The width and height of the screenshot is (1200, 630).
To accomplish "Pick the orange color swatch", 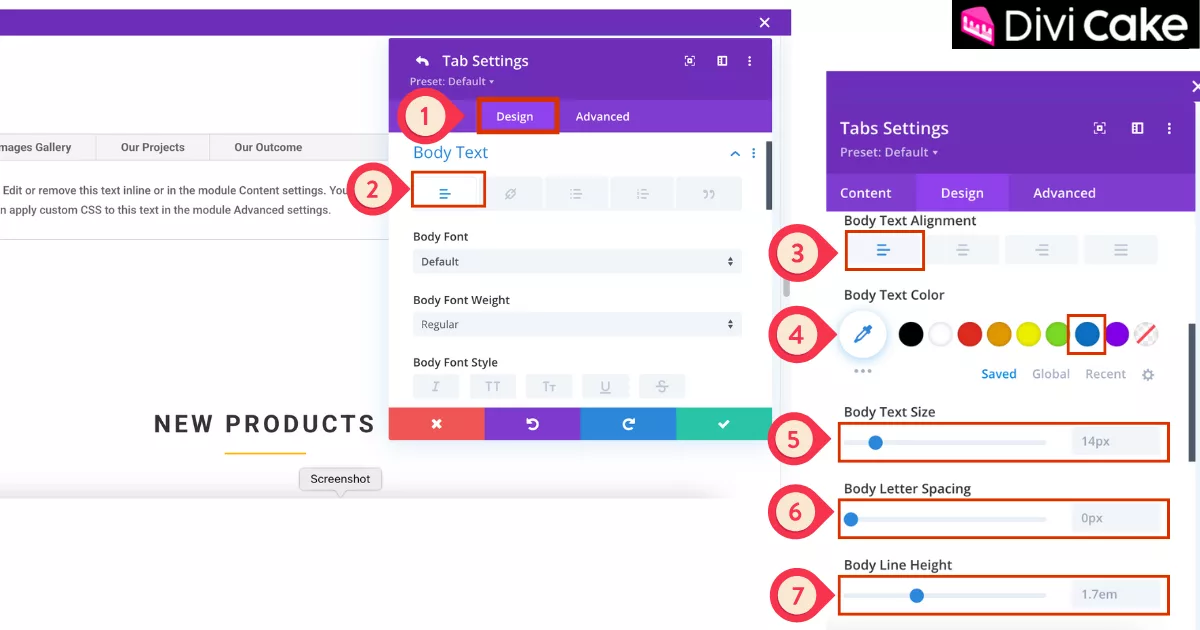I will (999, 334).
